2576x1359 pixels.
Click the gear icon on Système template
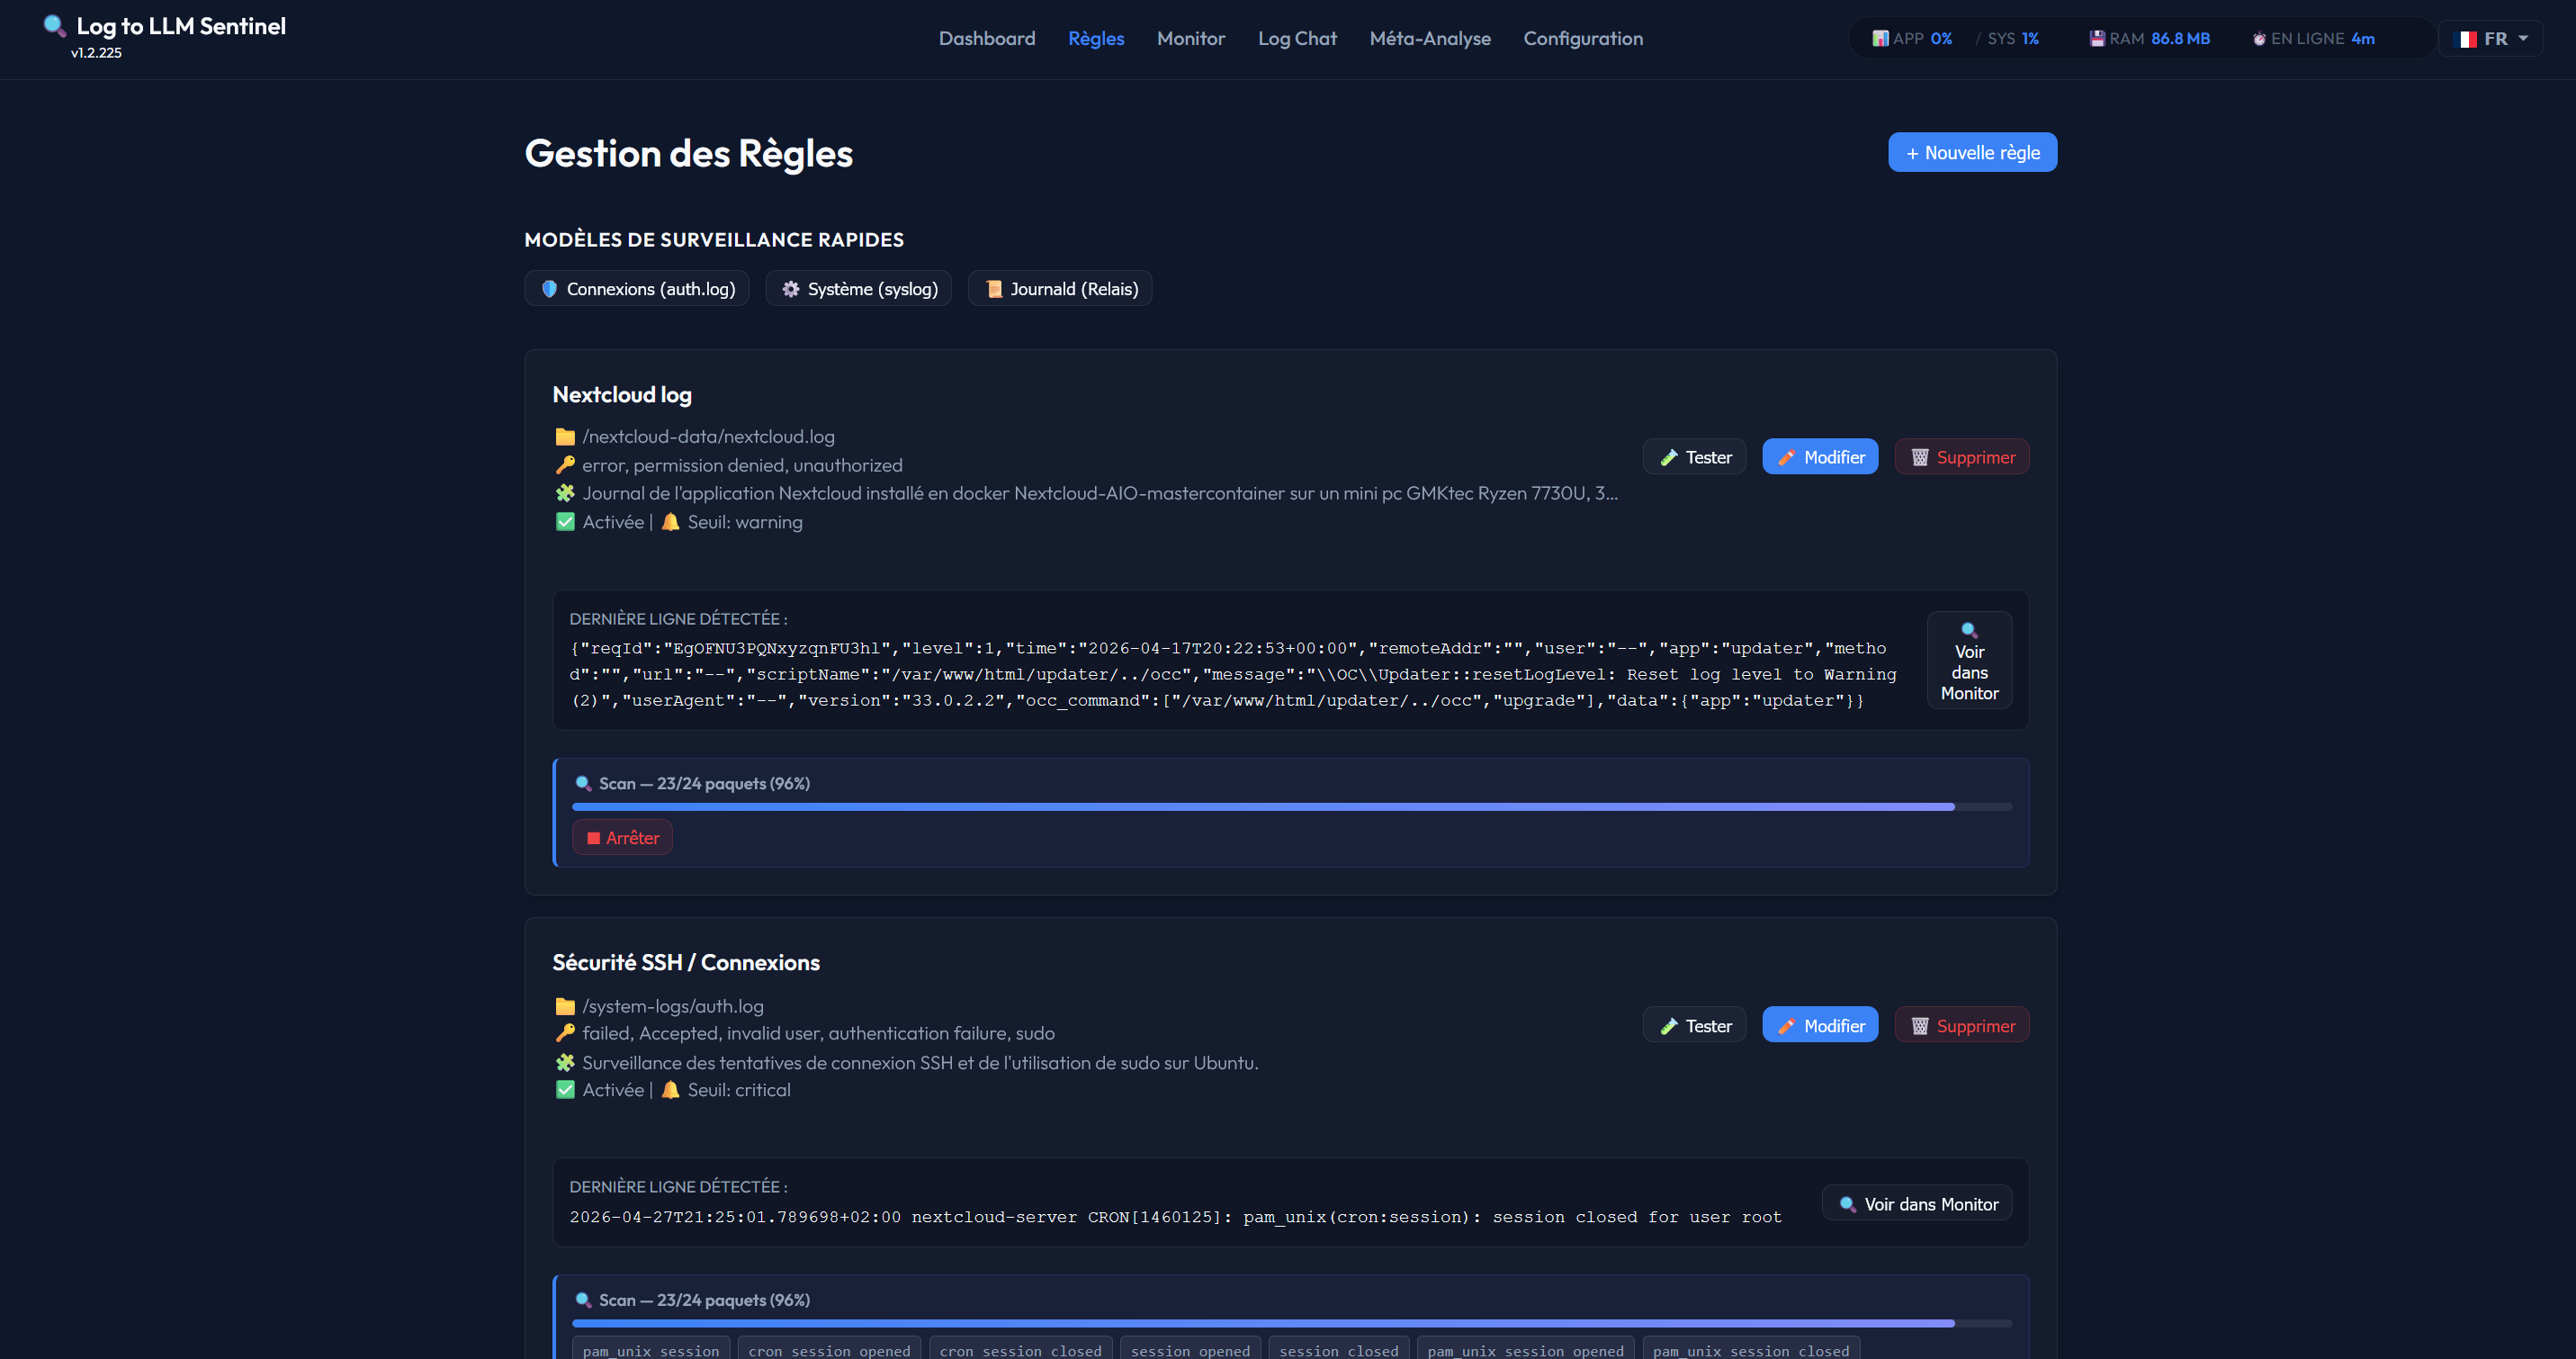[790, 288]
